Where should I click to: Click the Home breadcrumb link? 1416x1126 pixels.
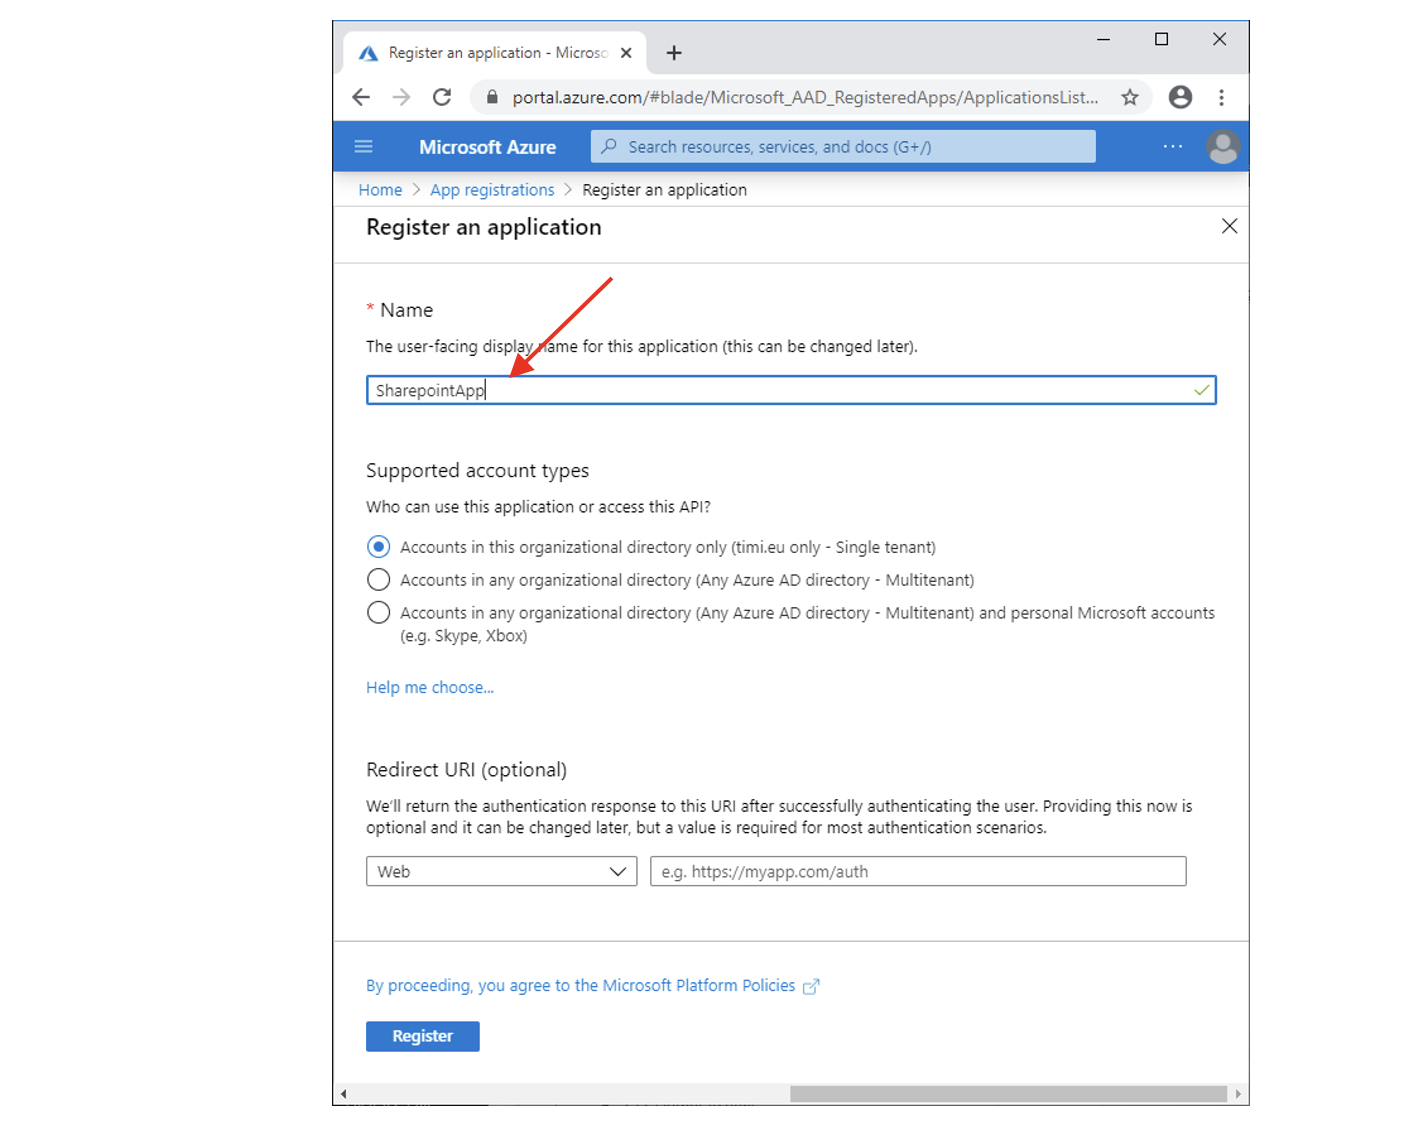(x=380, y=190)
